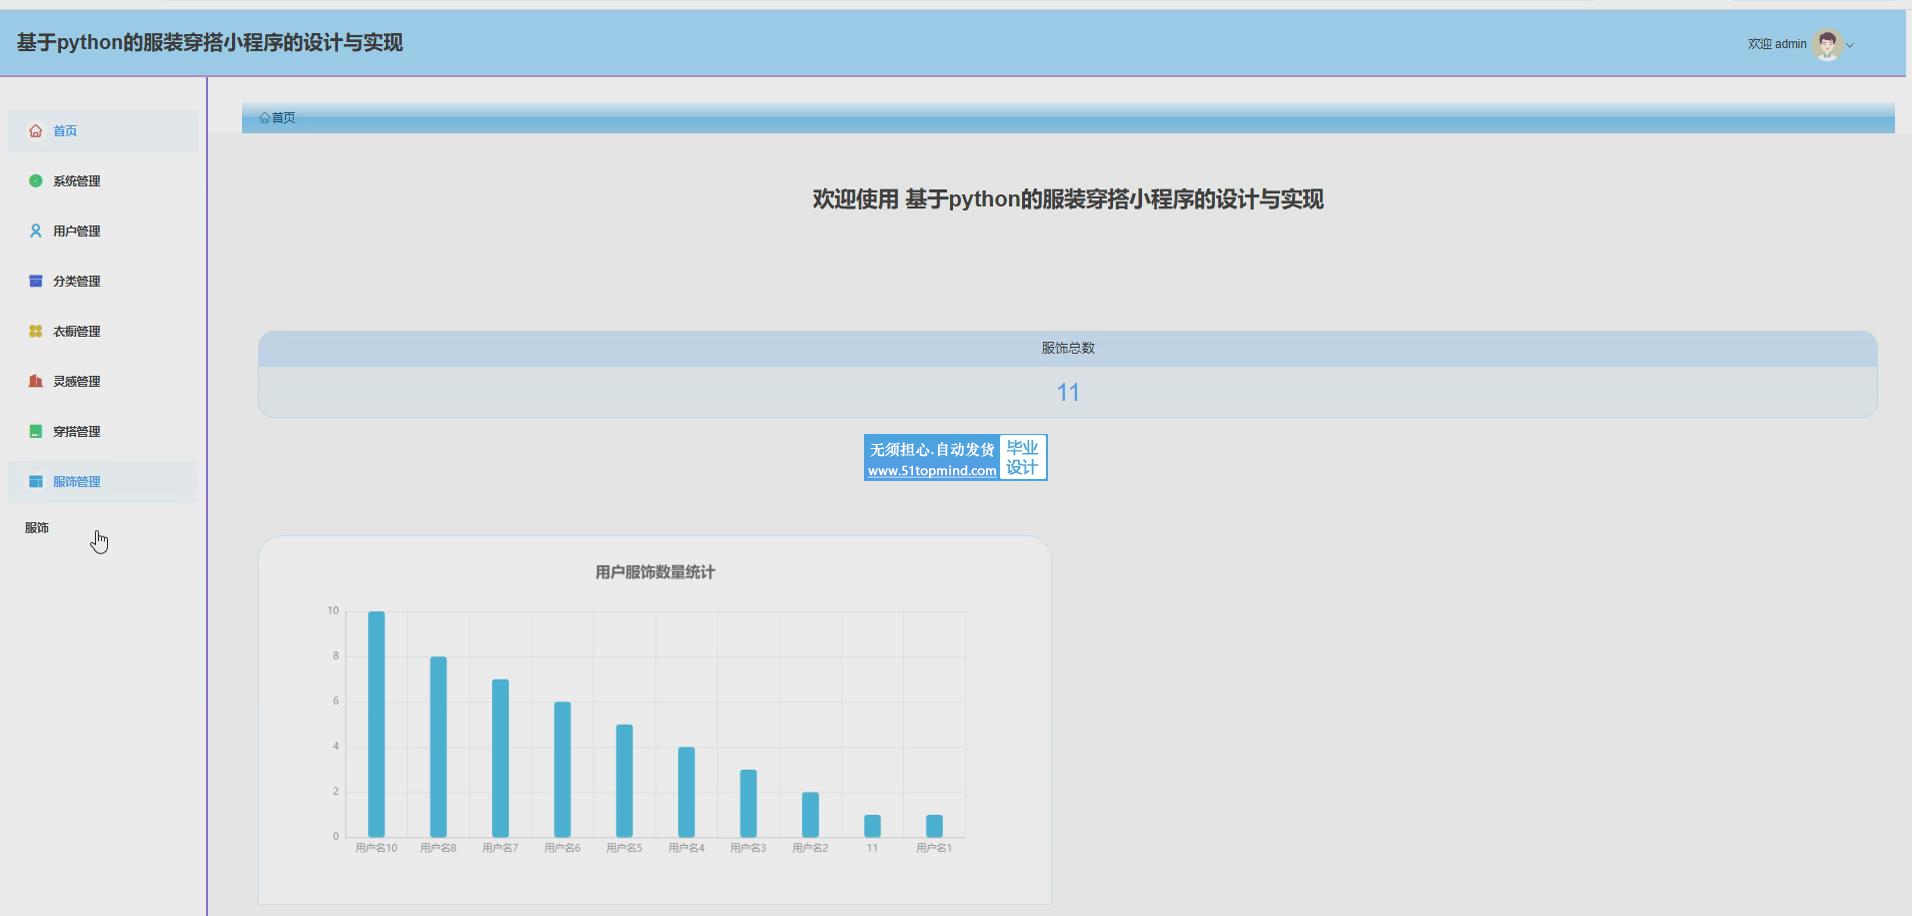
Task: Click the green circle 系统管理 icon
Action: (36, 181)
